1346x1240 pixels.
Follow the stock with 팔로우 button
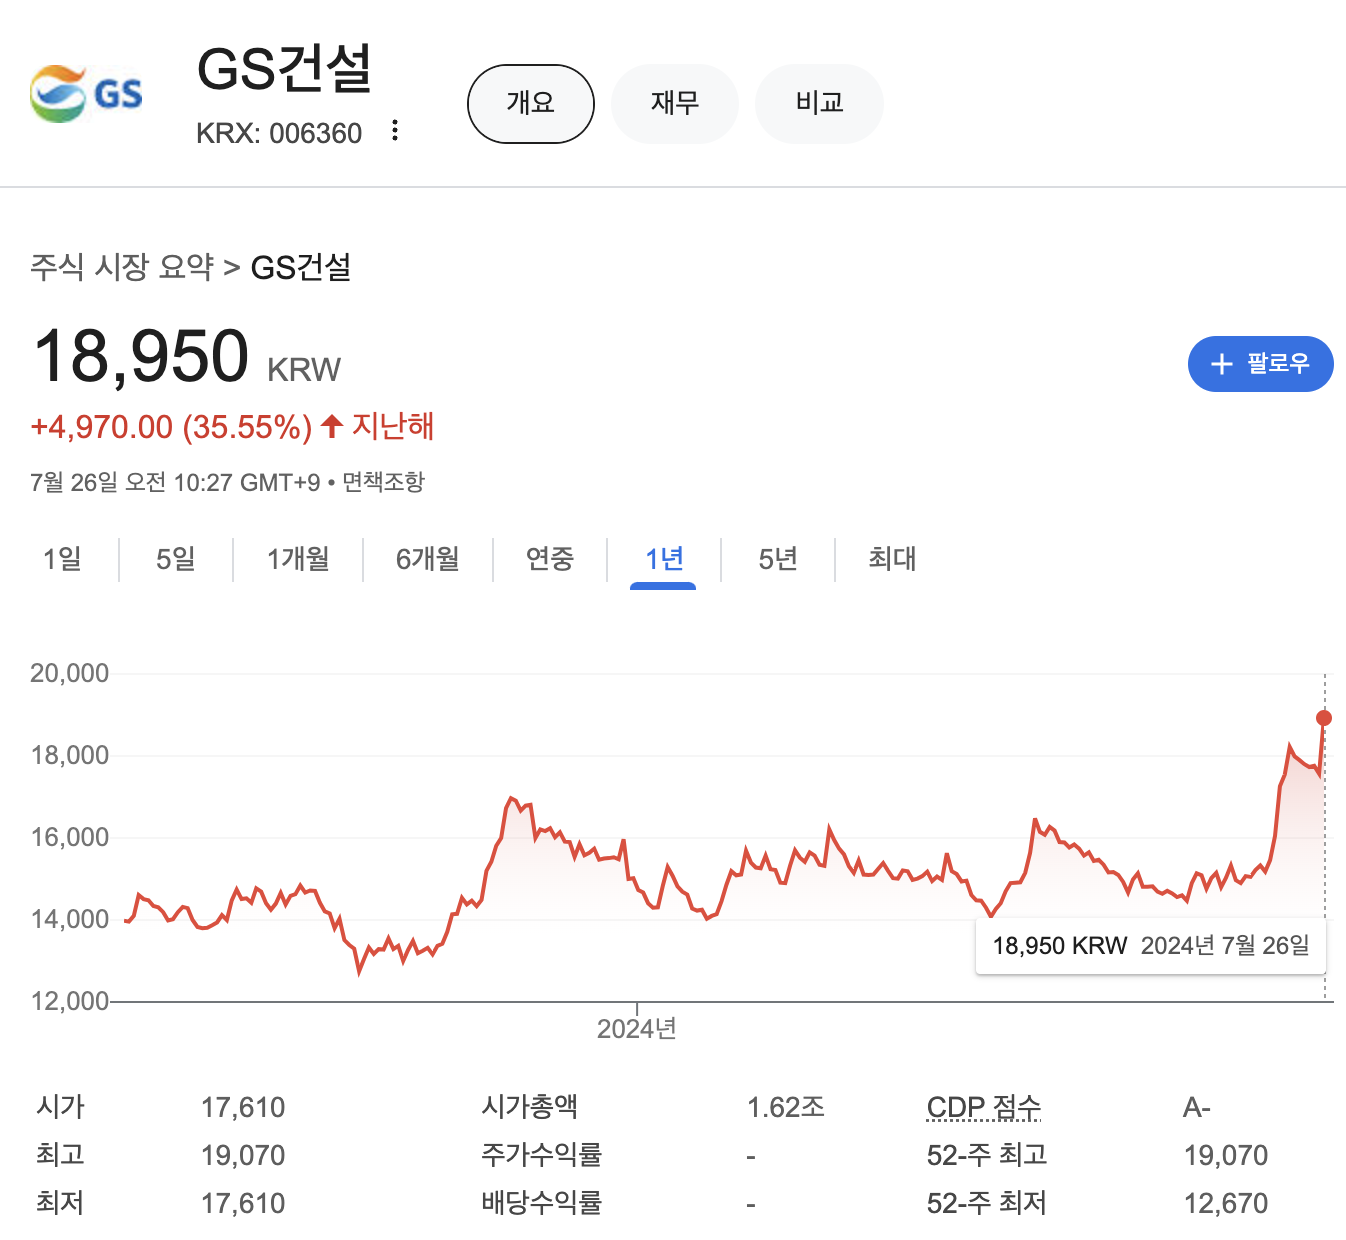click(1260, 364)
